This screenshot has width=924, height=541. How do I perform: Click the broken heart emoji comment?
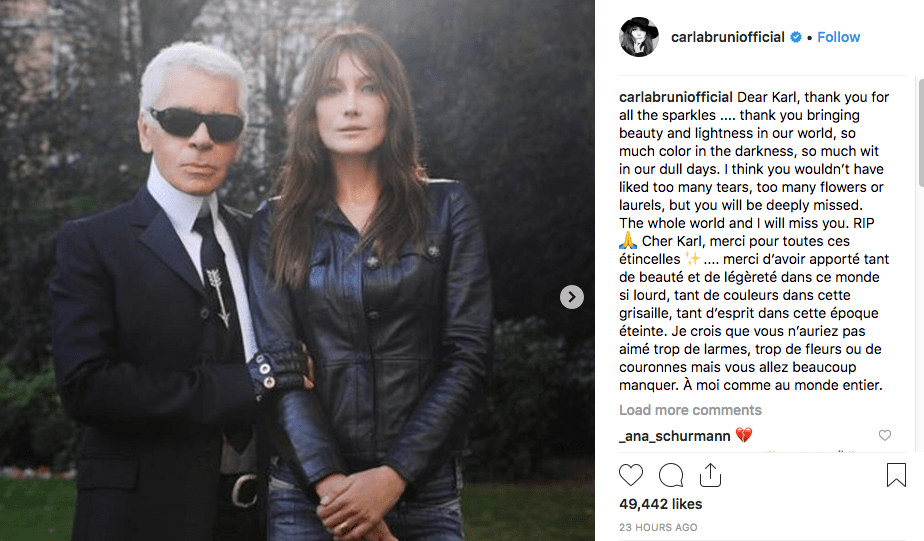[744, 436]
